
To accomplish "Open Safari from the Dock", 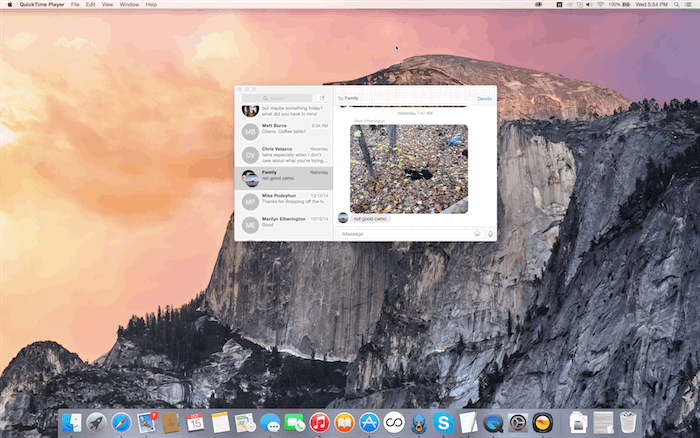I will click(x=121, y=422).
